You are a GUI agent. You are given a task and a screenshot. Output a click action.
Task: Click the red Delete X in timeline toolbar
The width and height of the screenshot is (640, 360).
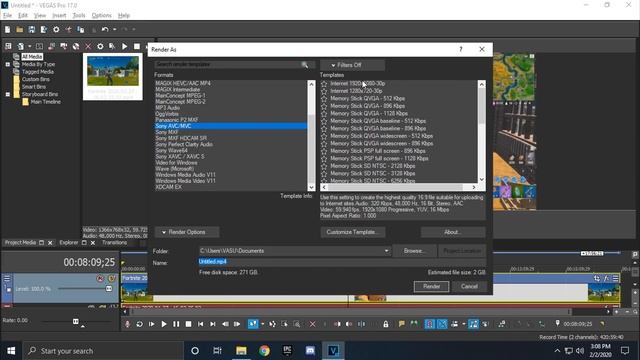312,324
